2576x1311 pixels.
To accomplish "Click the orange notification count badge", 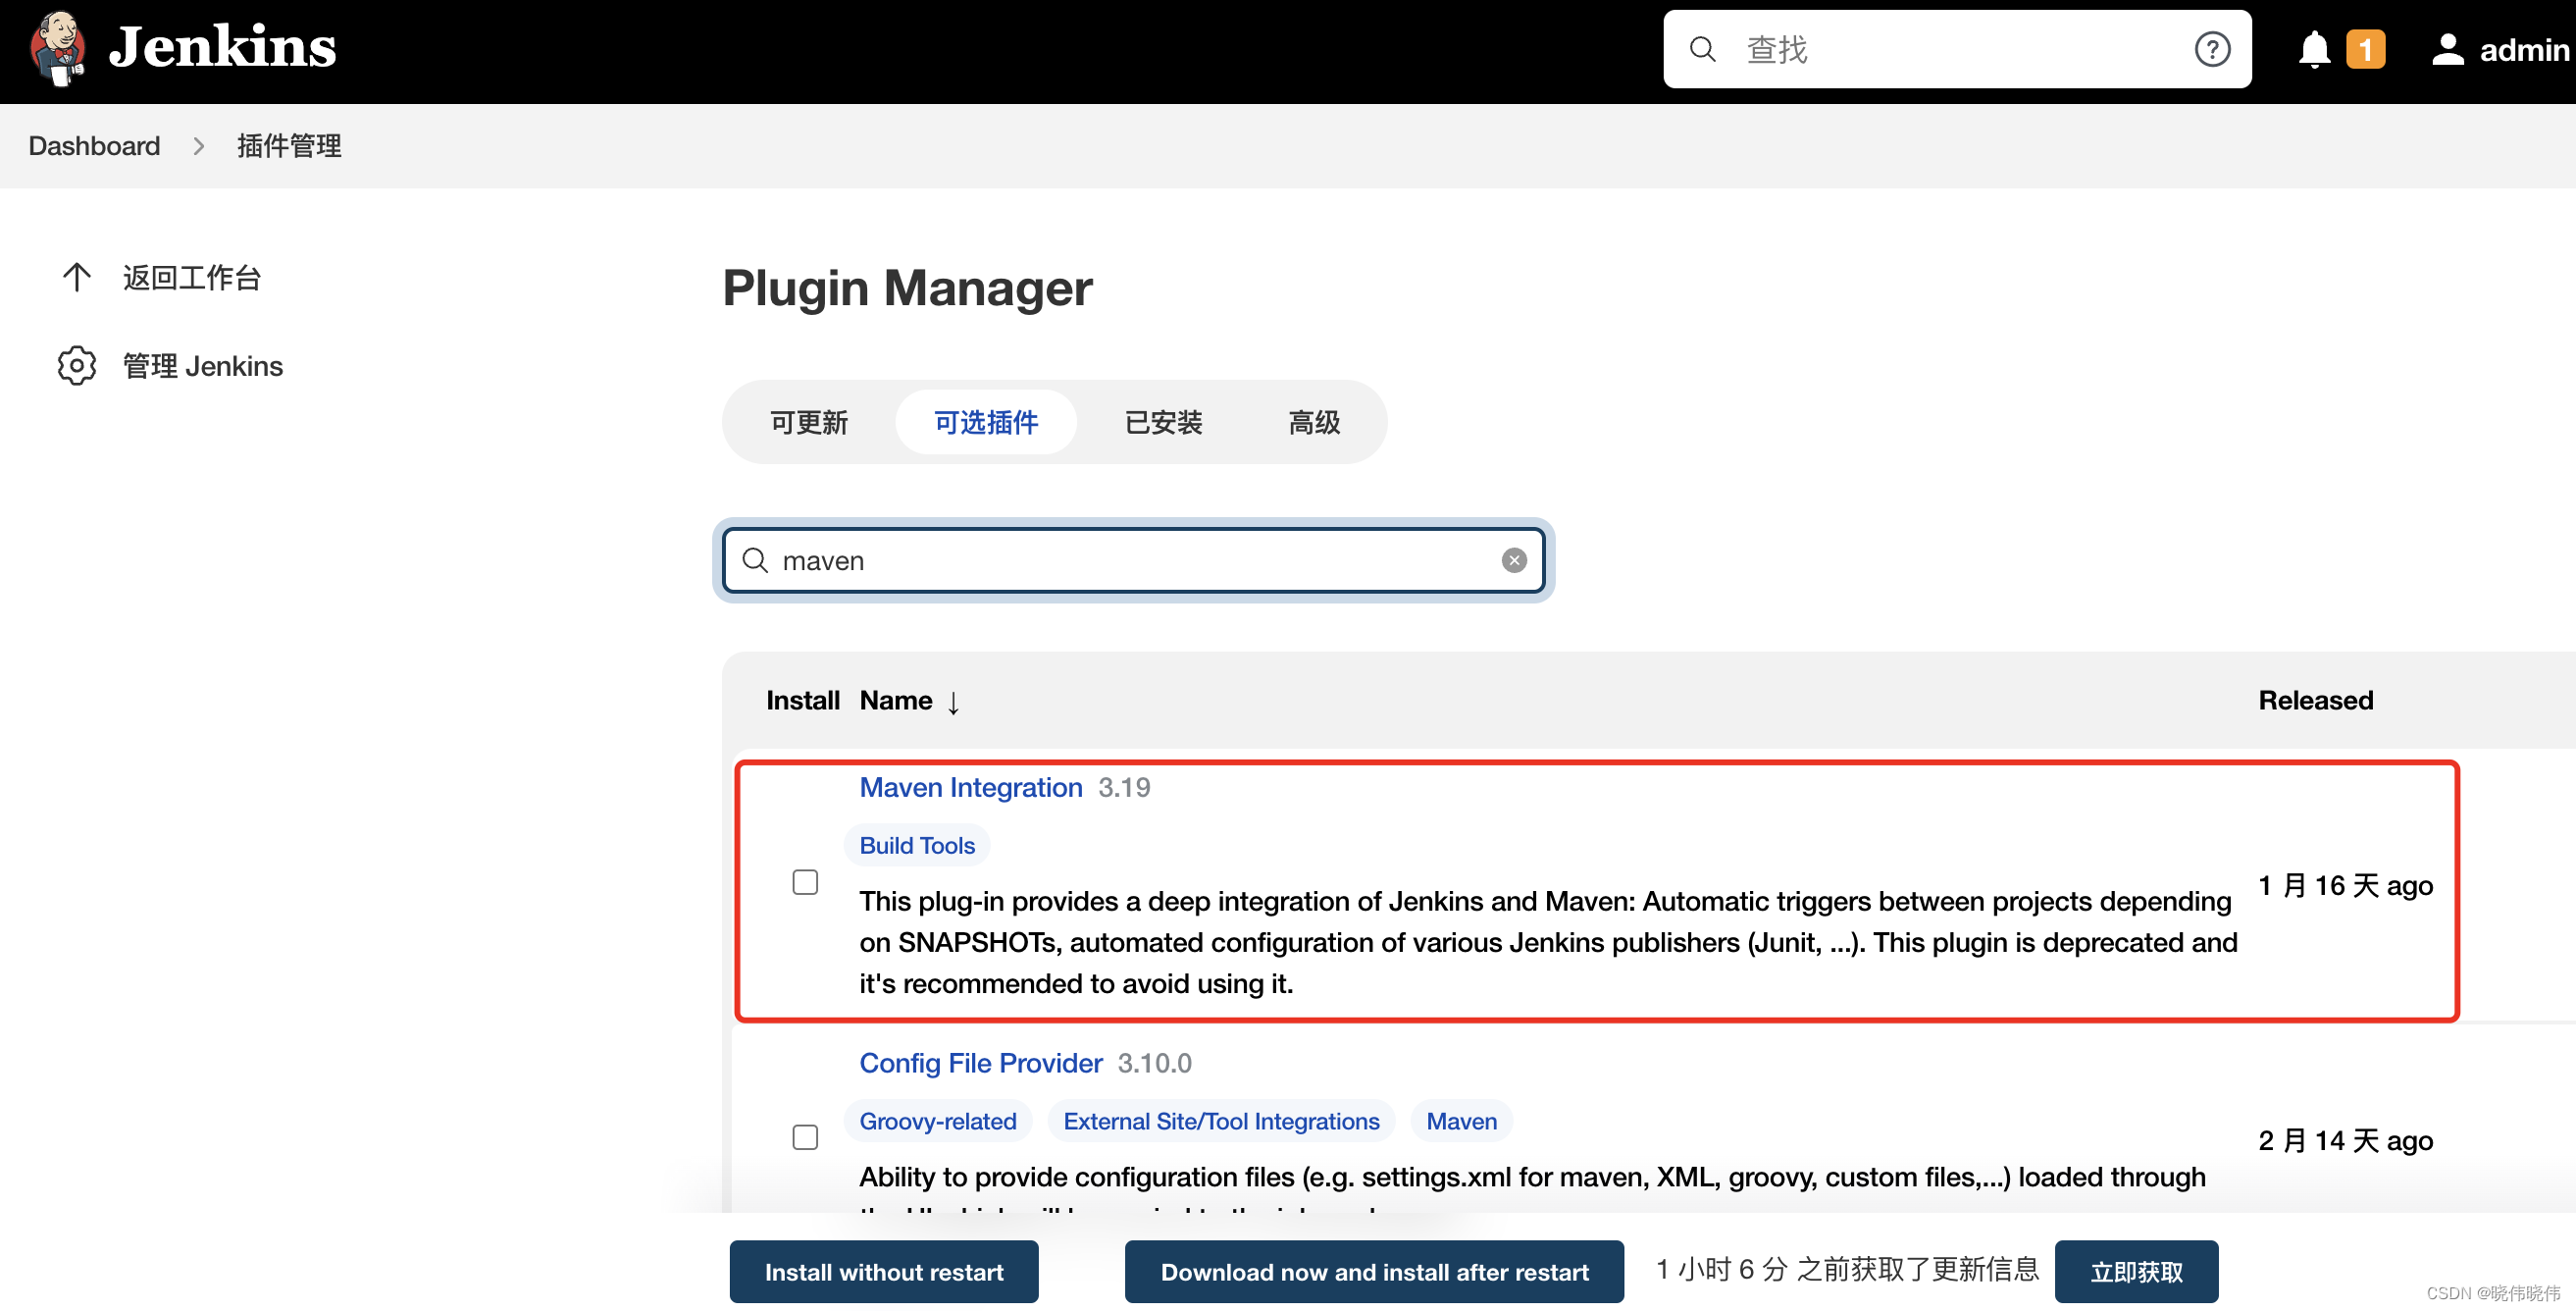I will [2364, 49].
